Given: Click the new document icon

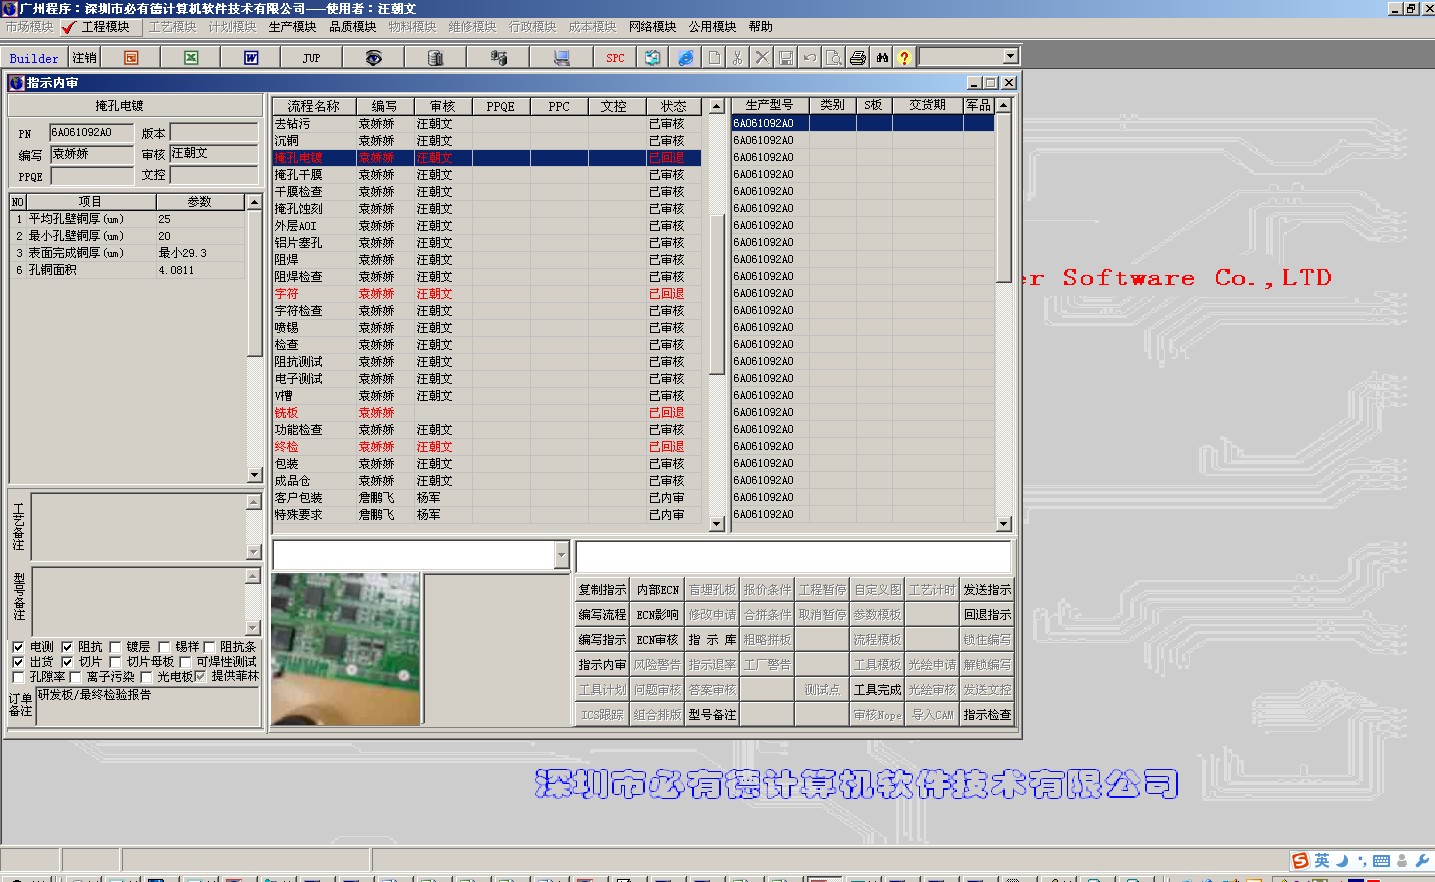Looking at the screenshot, I should (x=714, y=58).
